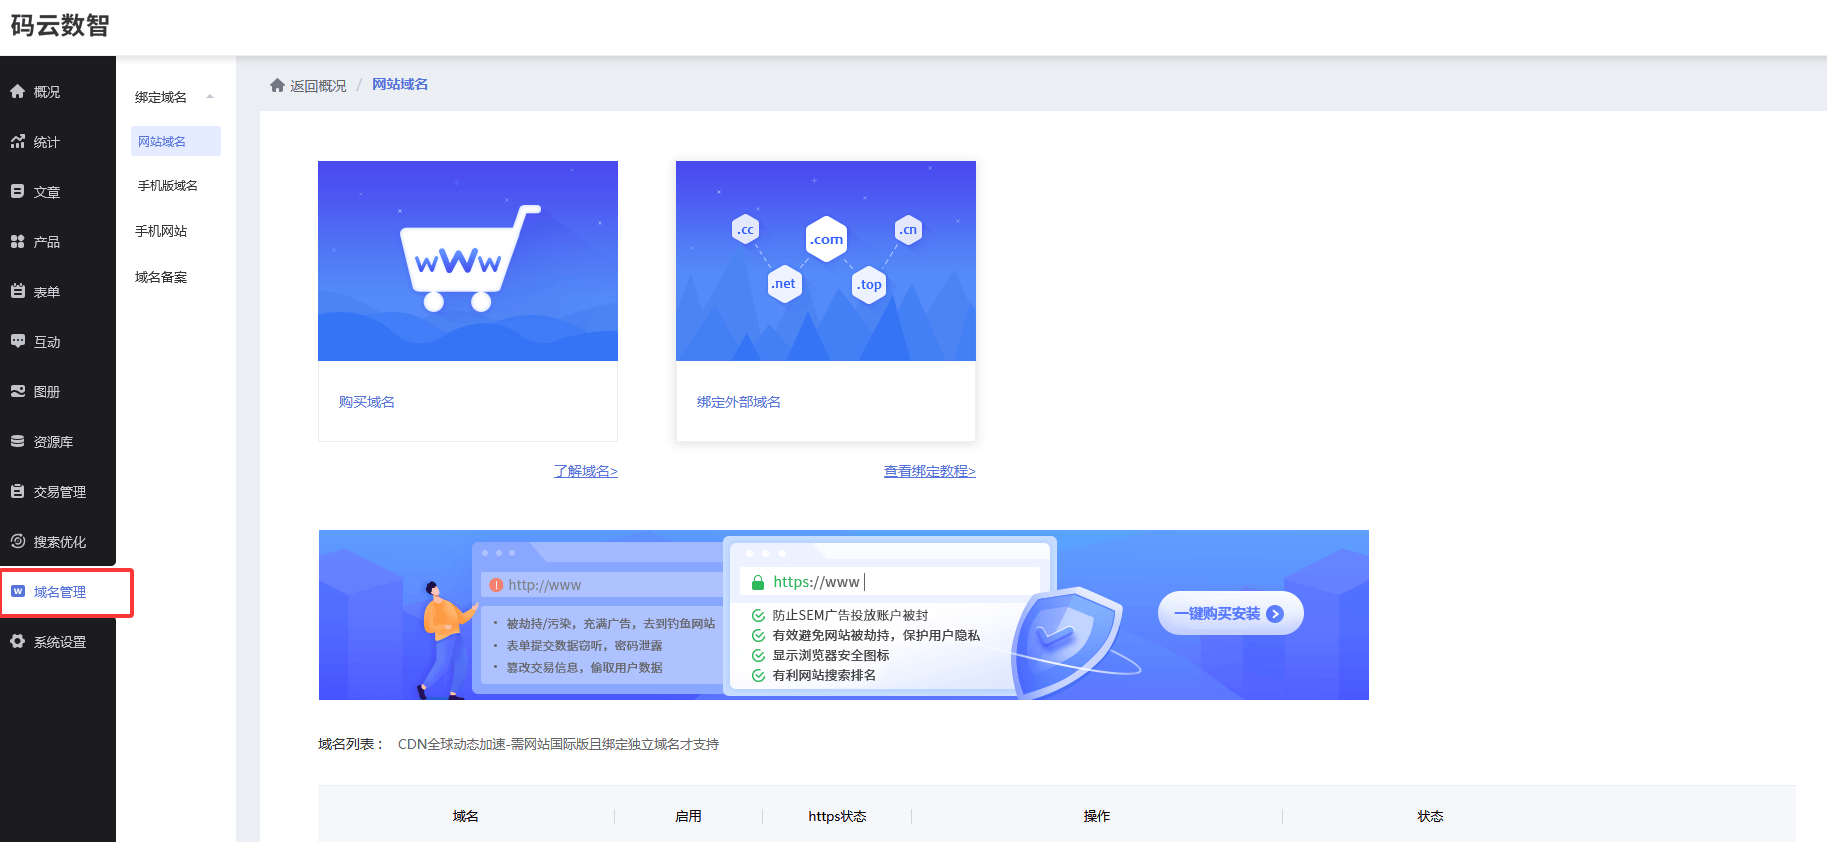Open the 查看绑定教程 link

[929, 471]
